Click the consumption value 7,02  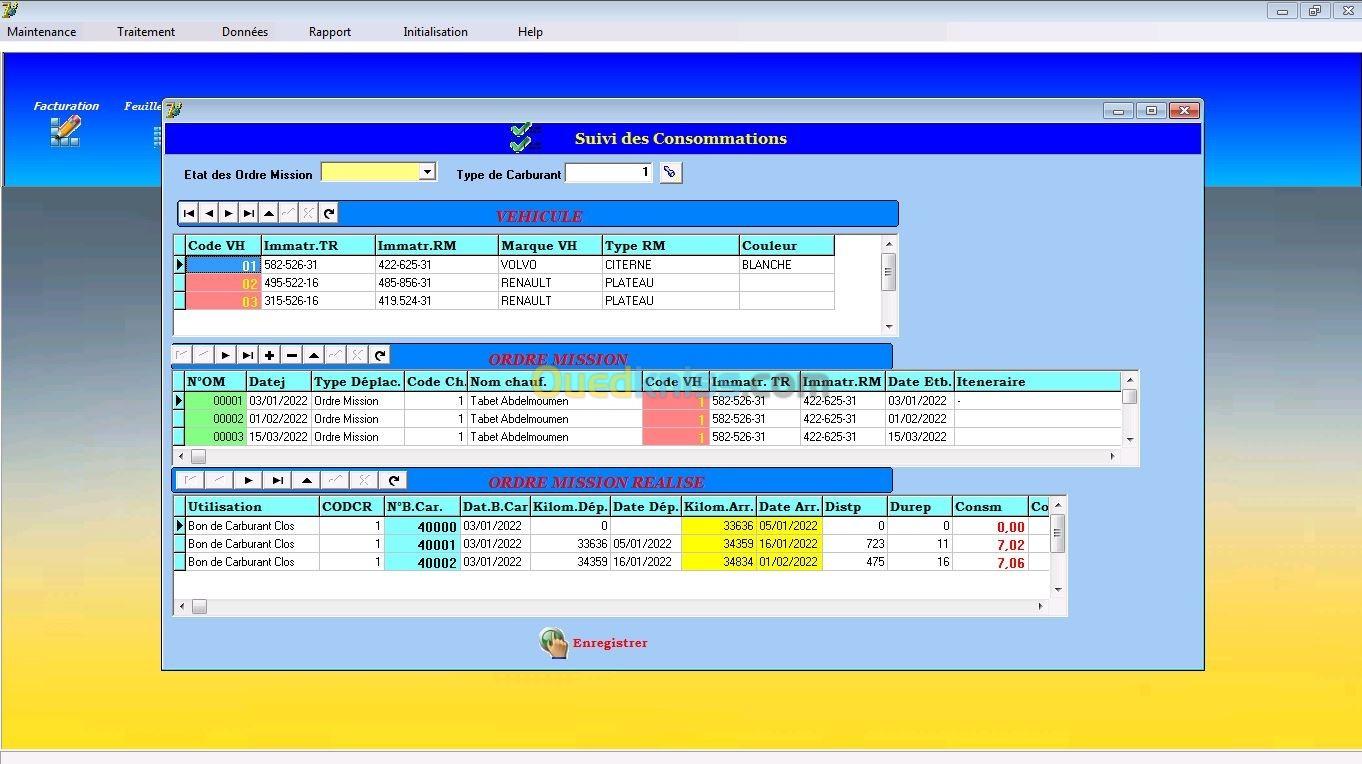click(x=990, y=544)
